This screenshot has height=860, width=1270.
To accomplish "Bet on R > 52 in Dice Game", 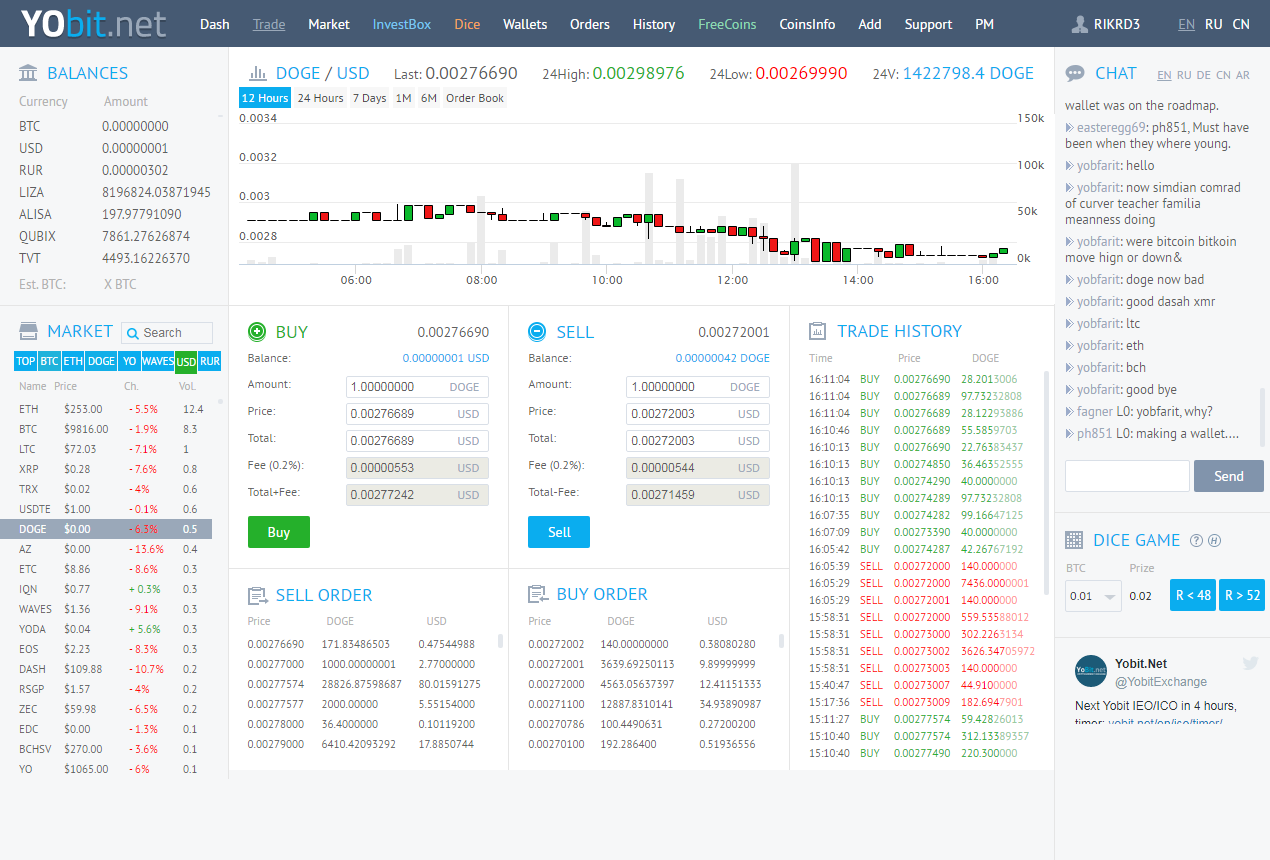I will point(1242,595).
